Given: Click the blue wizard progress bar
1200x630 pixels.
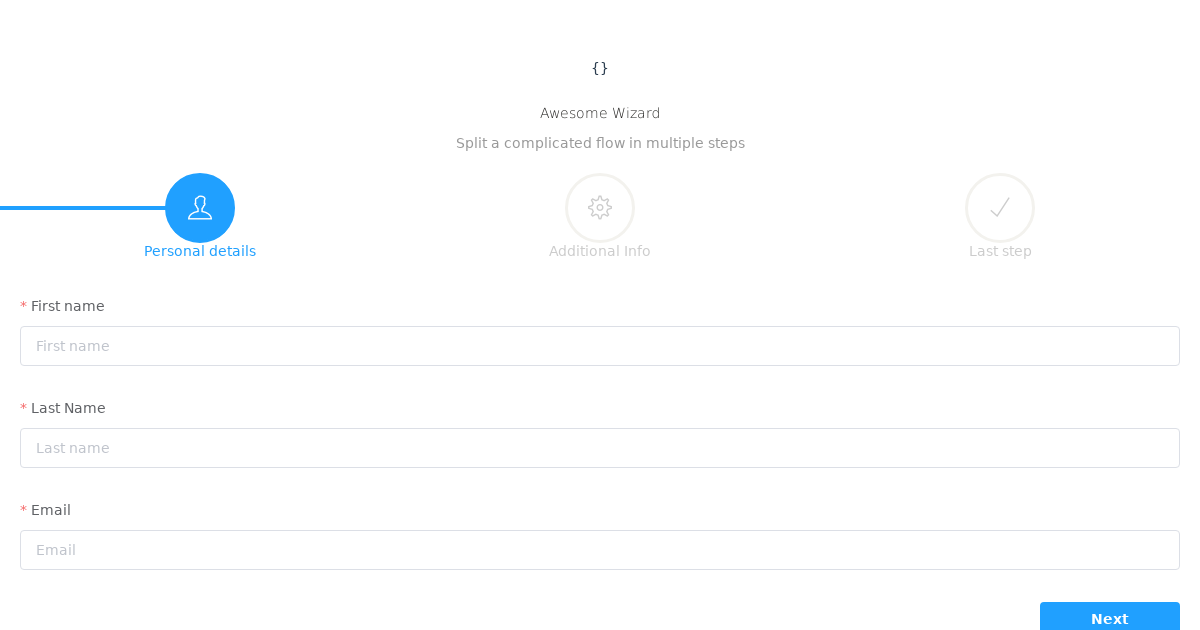Looking at the screenshot, I should pos(83,208).
